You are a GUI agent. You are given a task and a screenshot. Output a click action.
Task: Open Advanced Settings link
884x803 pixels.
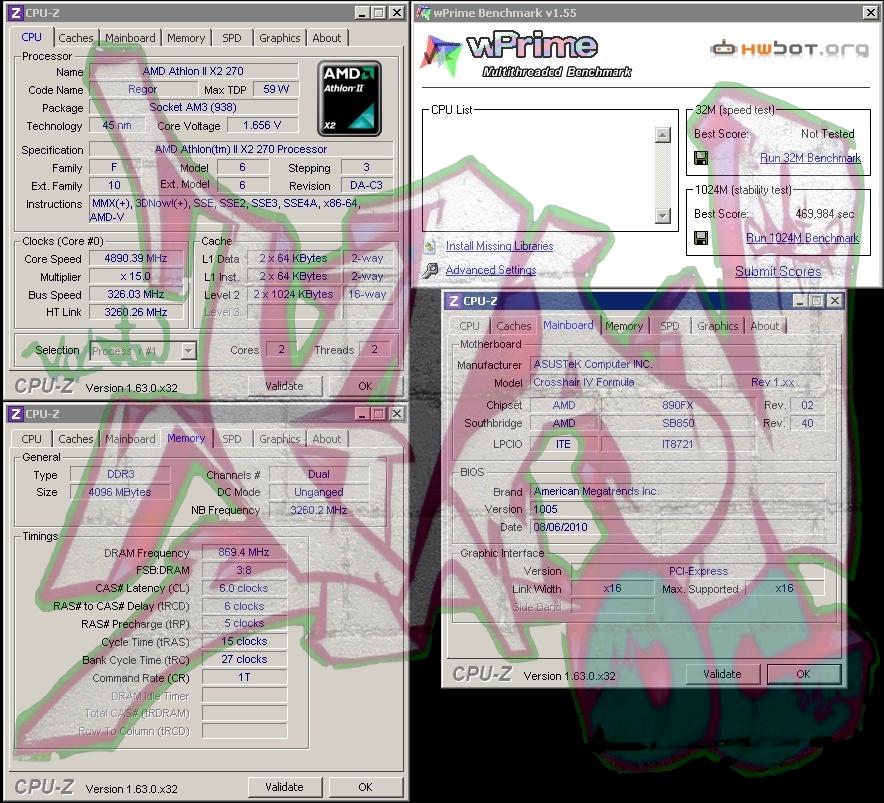point(490,270)
